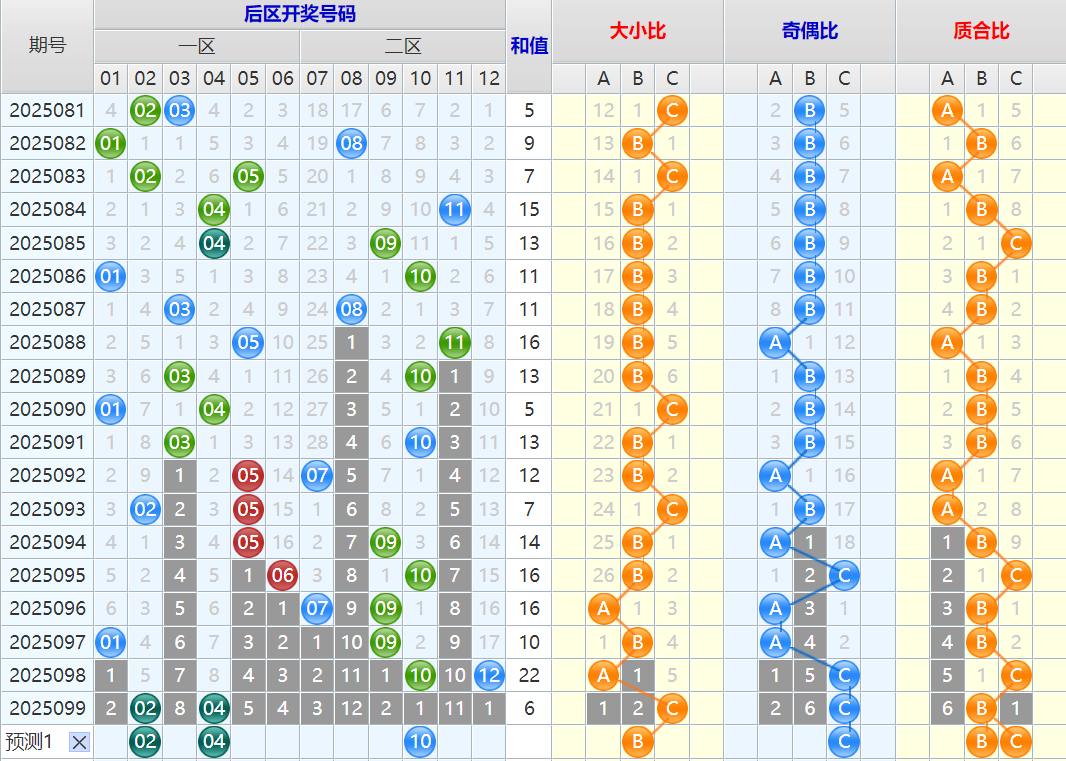Click blue C ball in 奇偶比 row 2025095

click(x=844, y=575)
